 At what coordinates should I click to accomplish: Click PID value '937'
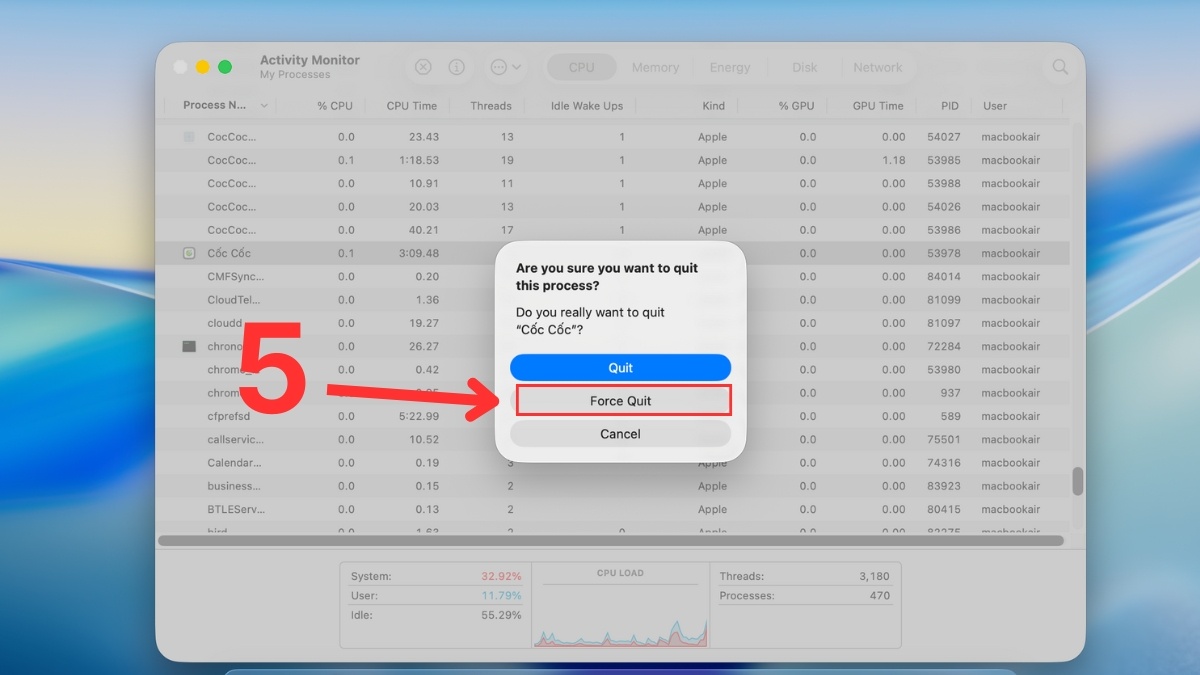tap(950, 393)
